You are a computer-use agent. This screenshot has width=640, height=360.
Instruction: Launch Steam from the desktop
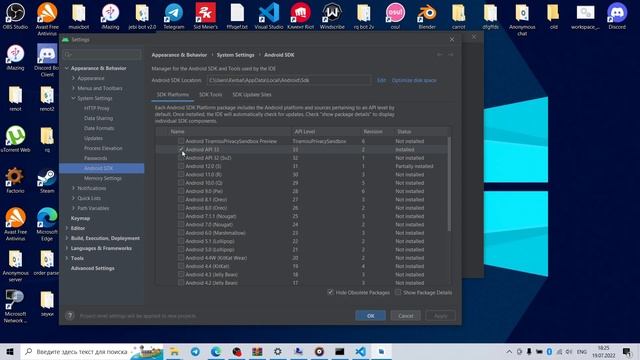click(47, 180)
